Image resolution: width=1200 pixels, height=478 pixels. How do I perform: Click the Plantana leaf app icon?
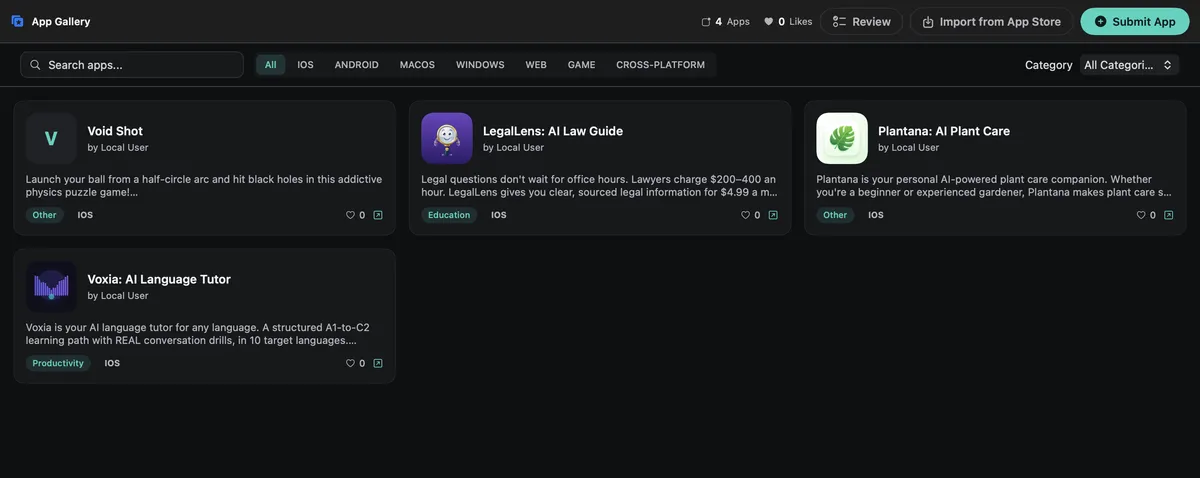(842, 138)
